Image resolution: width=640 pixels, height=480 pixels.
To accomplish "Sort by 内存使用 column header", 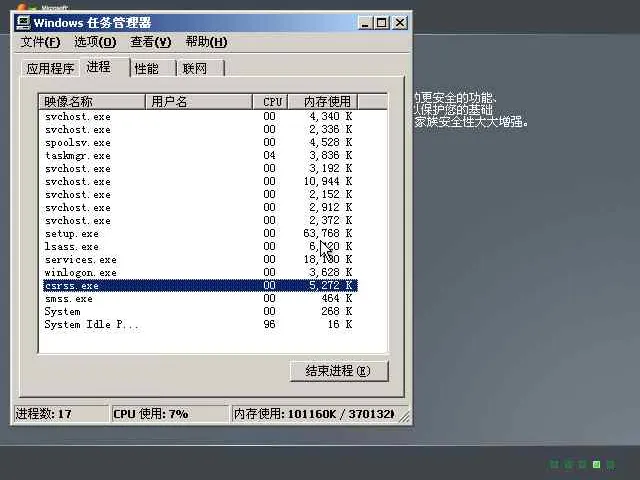I will [323, 102].
